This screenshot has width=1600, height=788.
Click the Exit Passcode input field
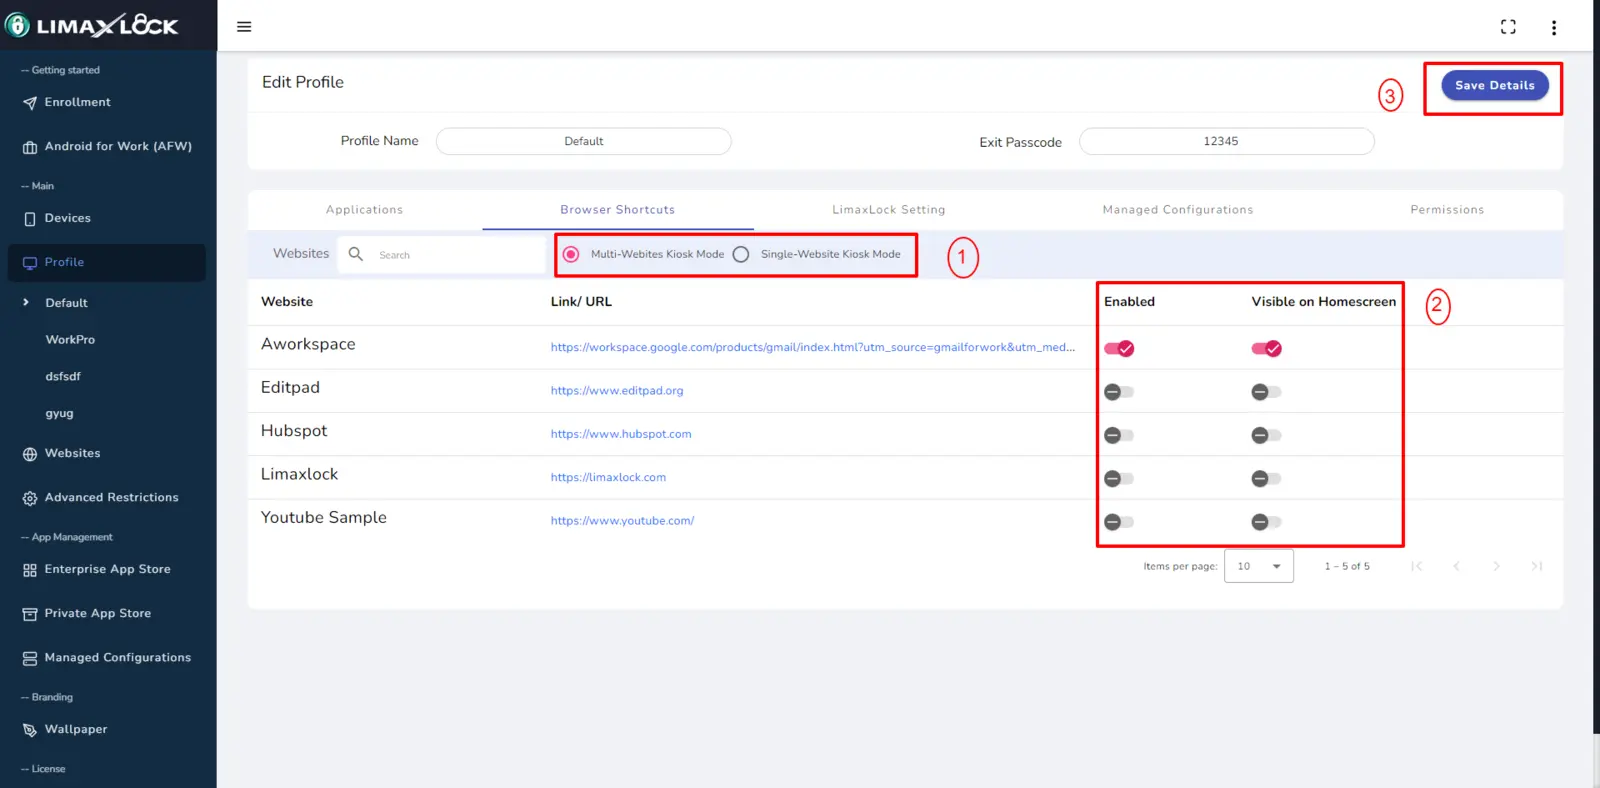click(1226, 141)
